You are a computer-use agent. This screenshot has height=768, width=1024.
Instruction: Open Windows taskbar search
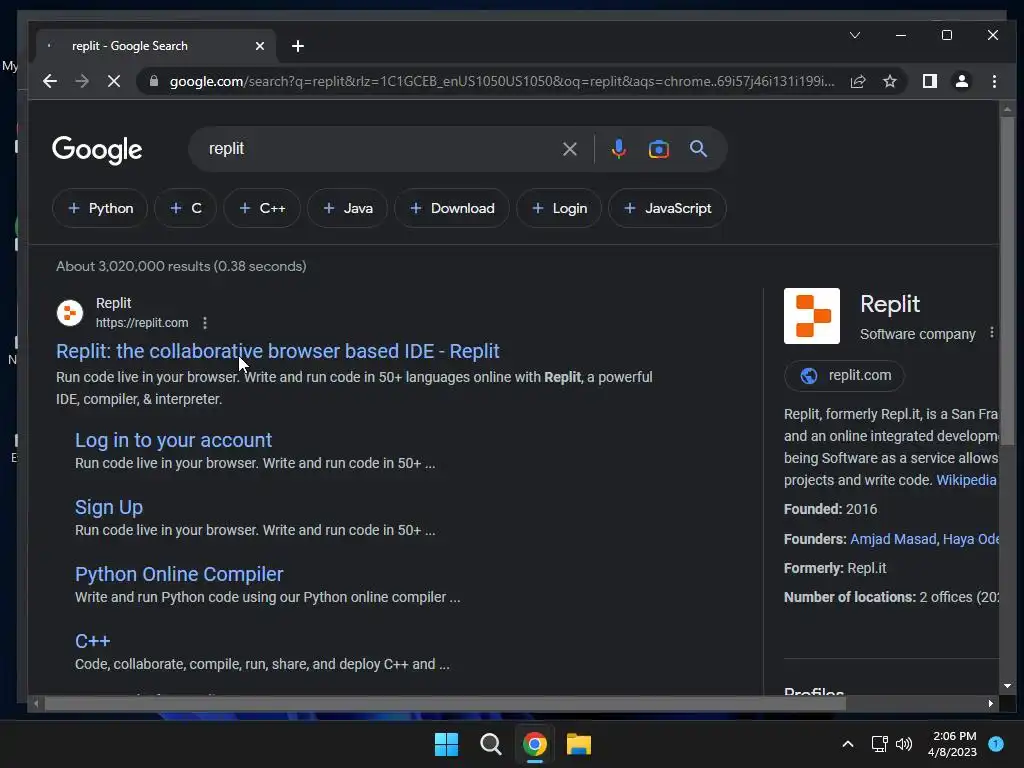[490, 744]
